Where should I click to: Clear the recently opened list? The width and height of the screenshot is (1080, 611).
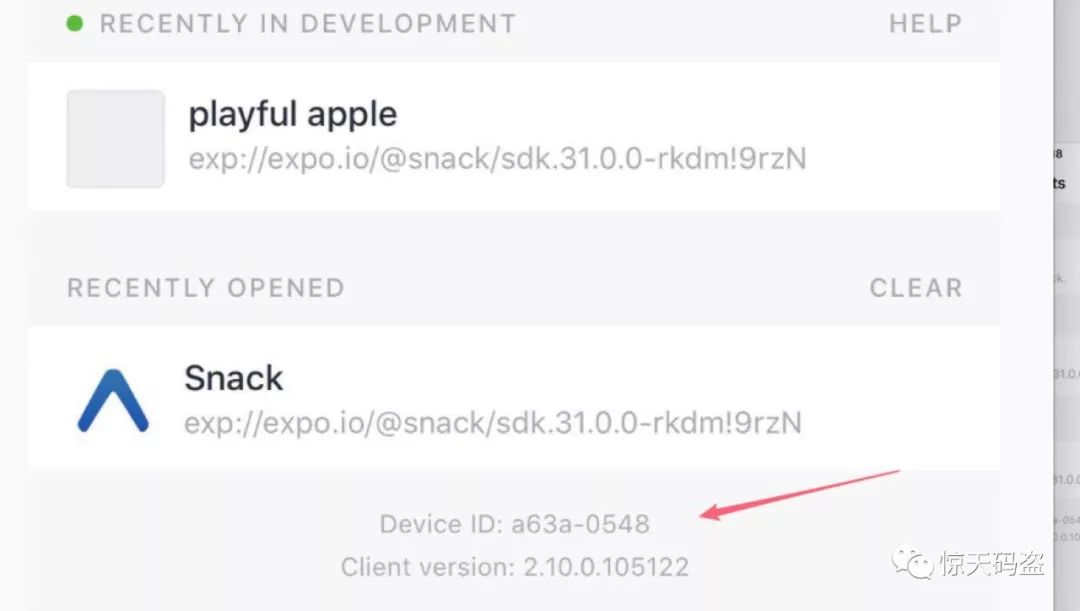[x=915, y=288]
